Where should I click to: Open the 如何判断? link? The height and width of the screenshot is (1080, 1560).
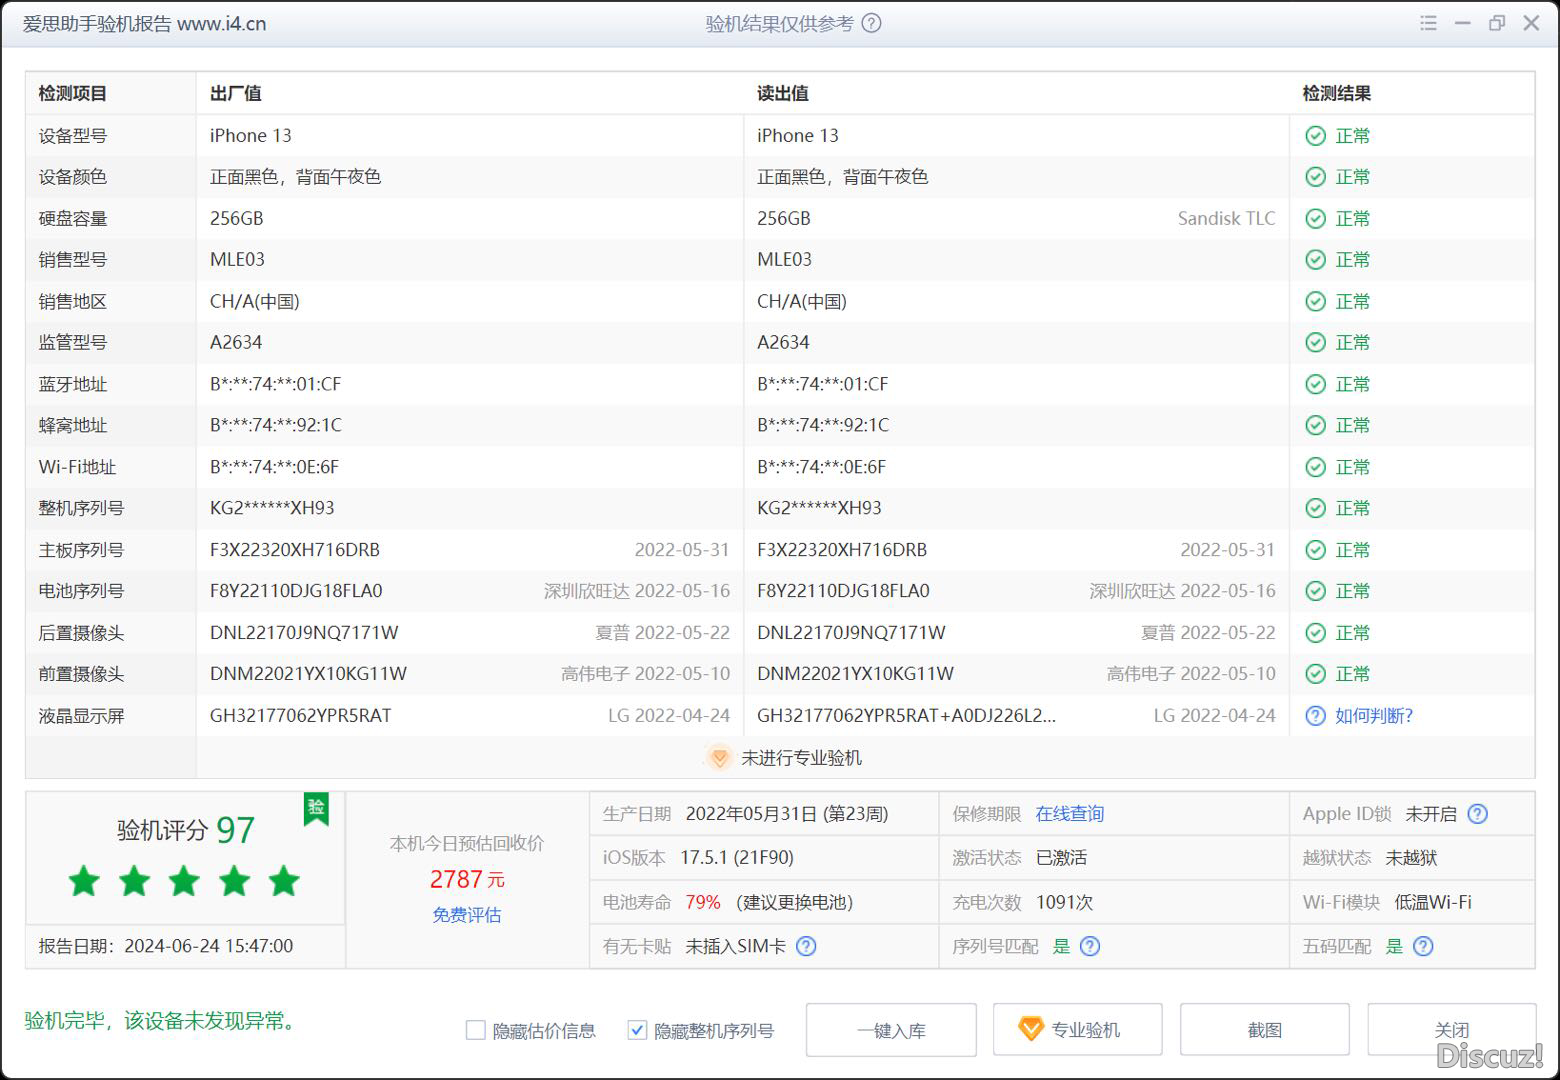(x=1374, y=716)
